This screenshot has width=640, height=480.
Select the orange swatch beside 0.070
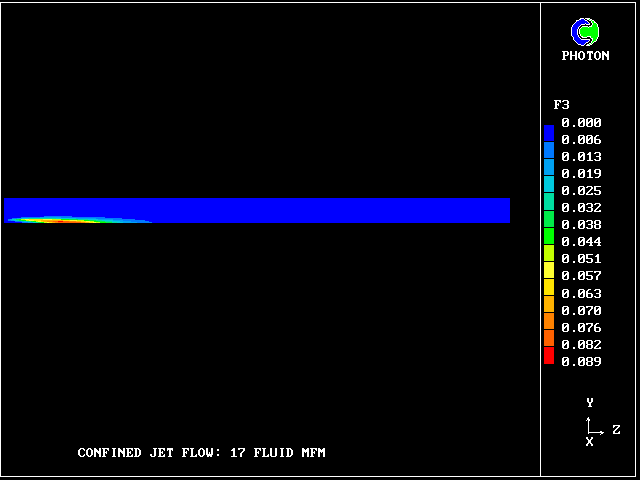[548, 306]
